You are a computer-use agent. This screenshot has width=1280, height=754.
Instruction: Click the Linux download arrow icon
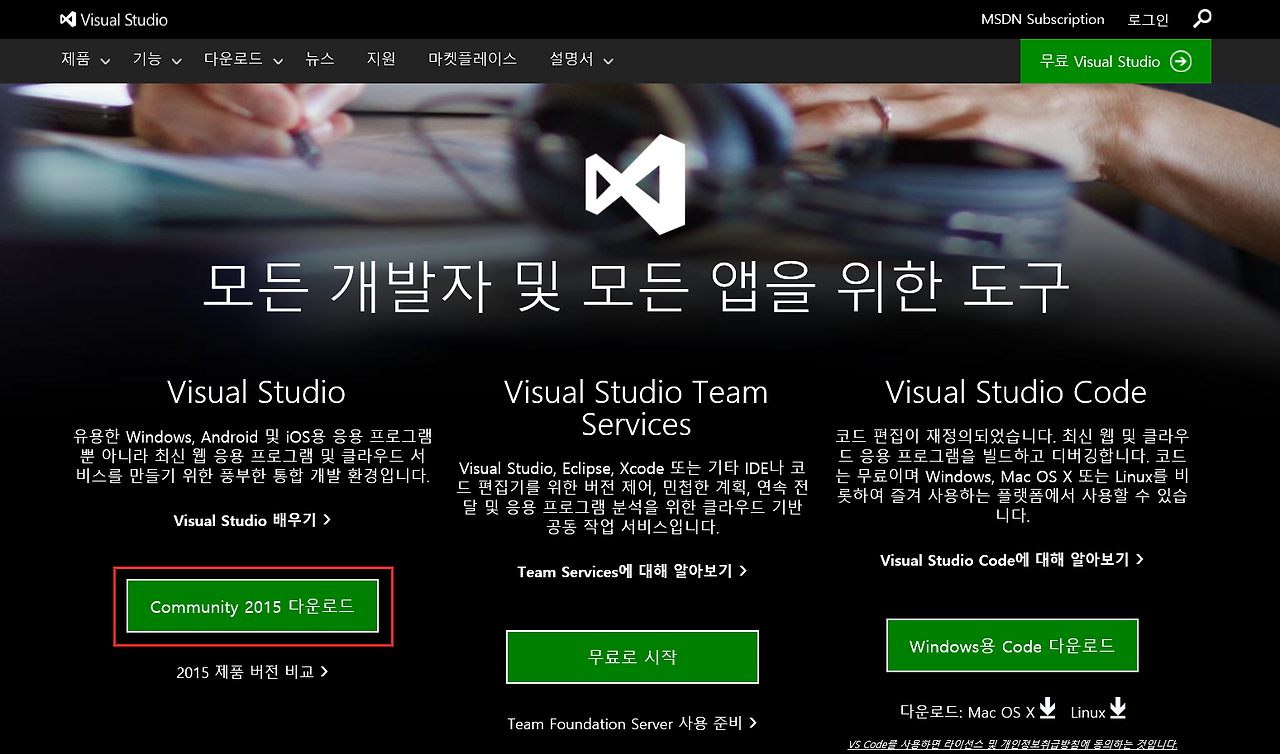coord(1118,709)
